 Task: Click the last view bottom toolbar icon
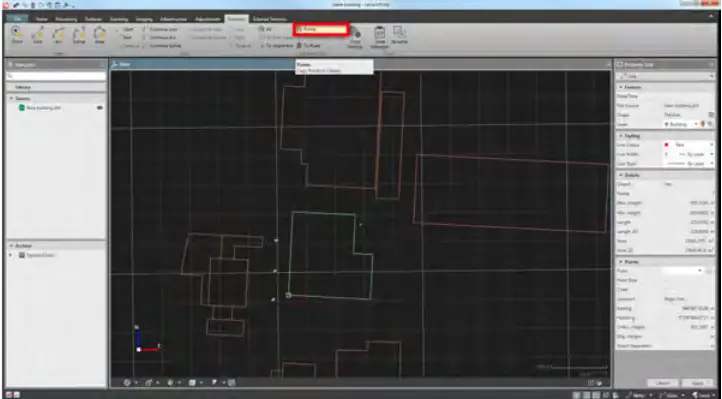point(232,382)
